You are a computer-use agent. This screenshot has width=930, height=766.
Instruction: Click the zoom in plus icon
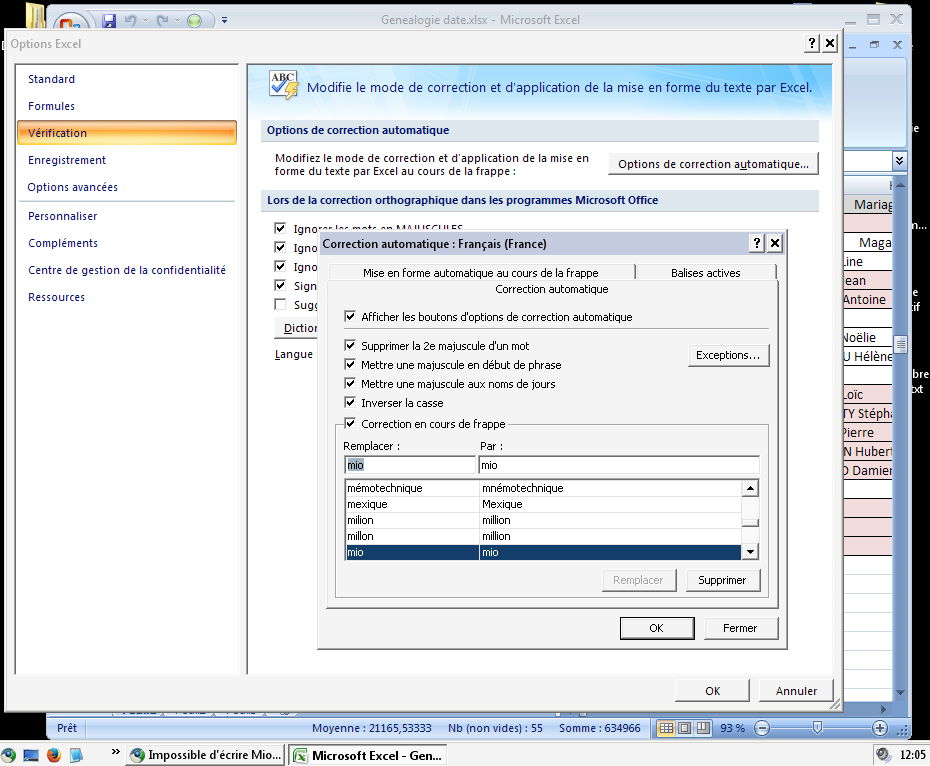coord(880,728)
